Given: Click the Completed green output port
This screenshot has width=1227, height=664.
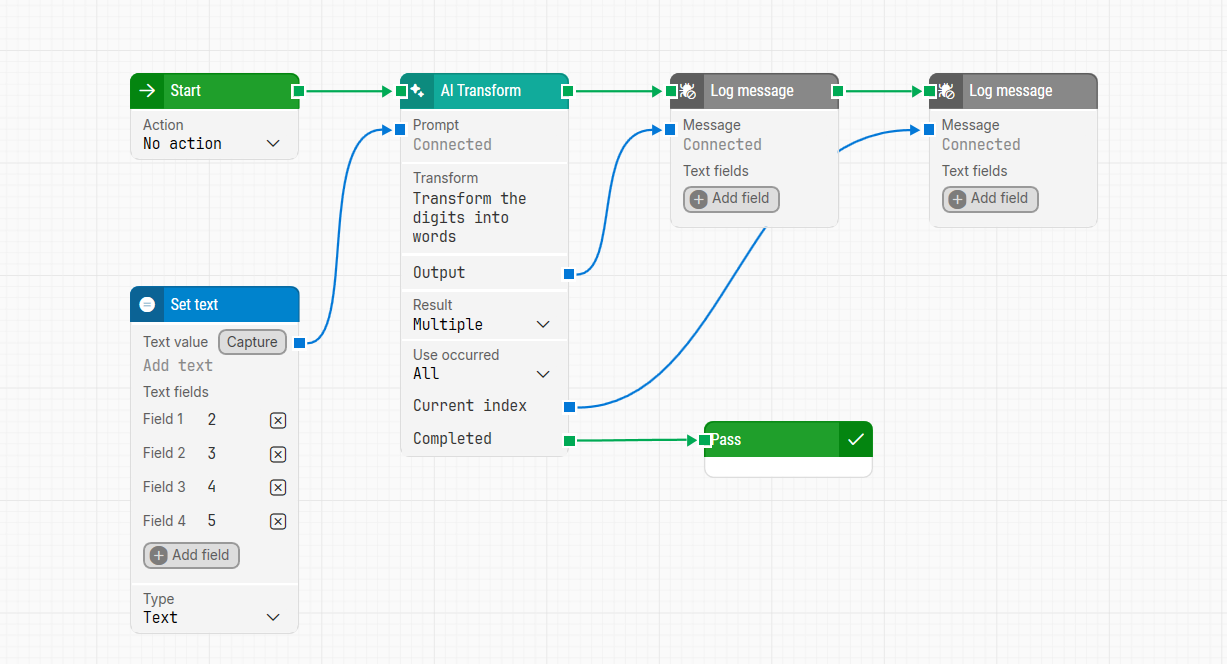Looking at the screenshot, I should 569,440.
